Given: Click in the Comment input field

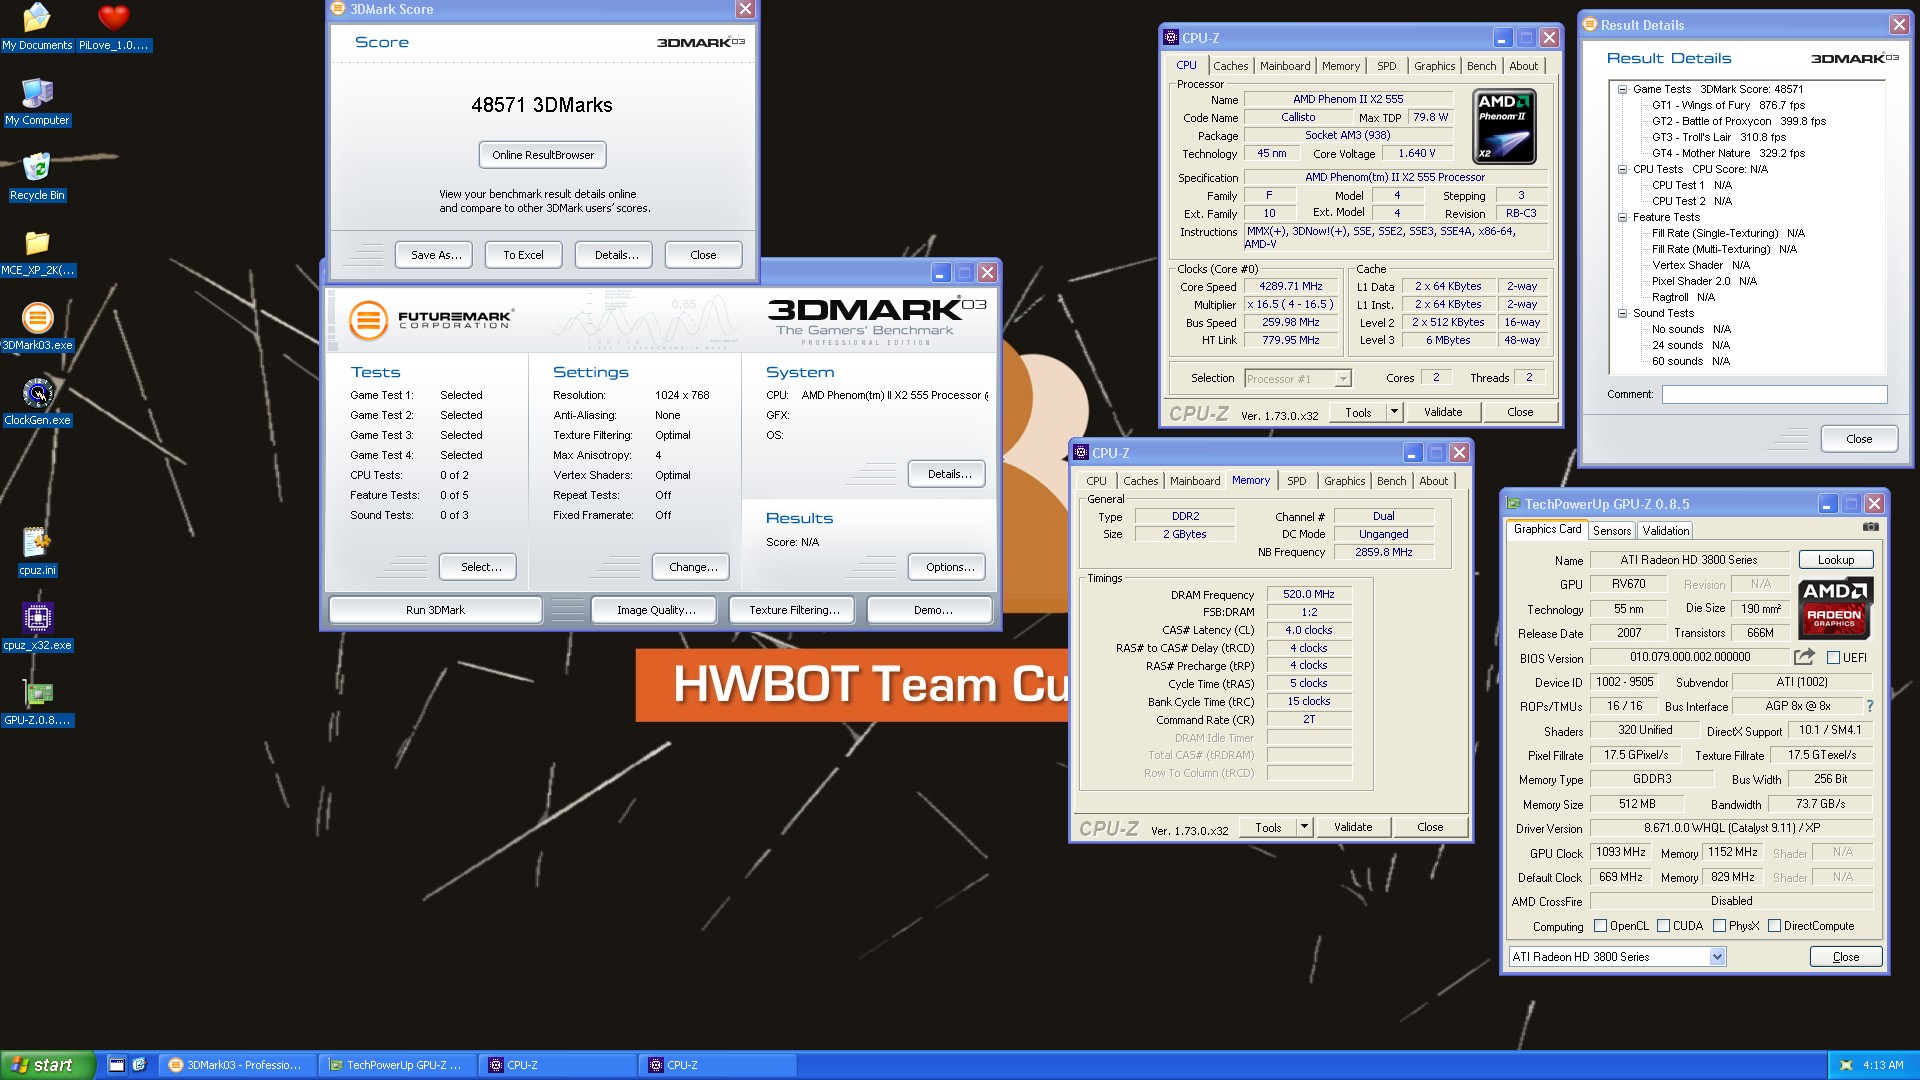Looking at the screenshot, I should [1775, 395].
